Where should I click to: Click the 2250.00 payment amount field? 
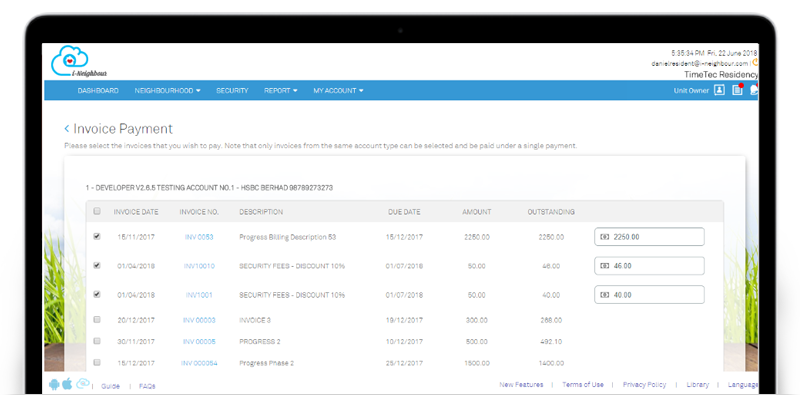[x=649, y=237]
